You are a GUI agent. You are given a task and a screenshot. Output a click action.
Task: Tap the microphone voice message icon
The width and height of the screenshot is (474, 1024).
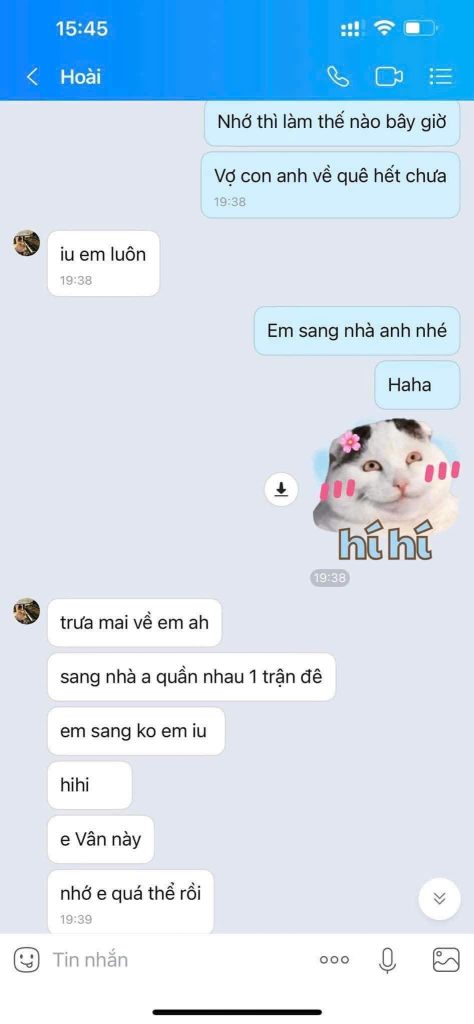(x=388, y=959)
